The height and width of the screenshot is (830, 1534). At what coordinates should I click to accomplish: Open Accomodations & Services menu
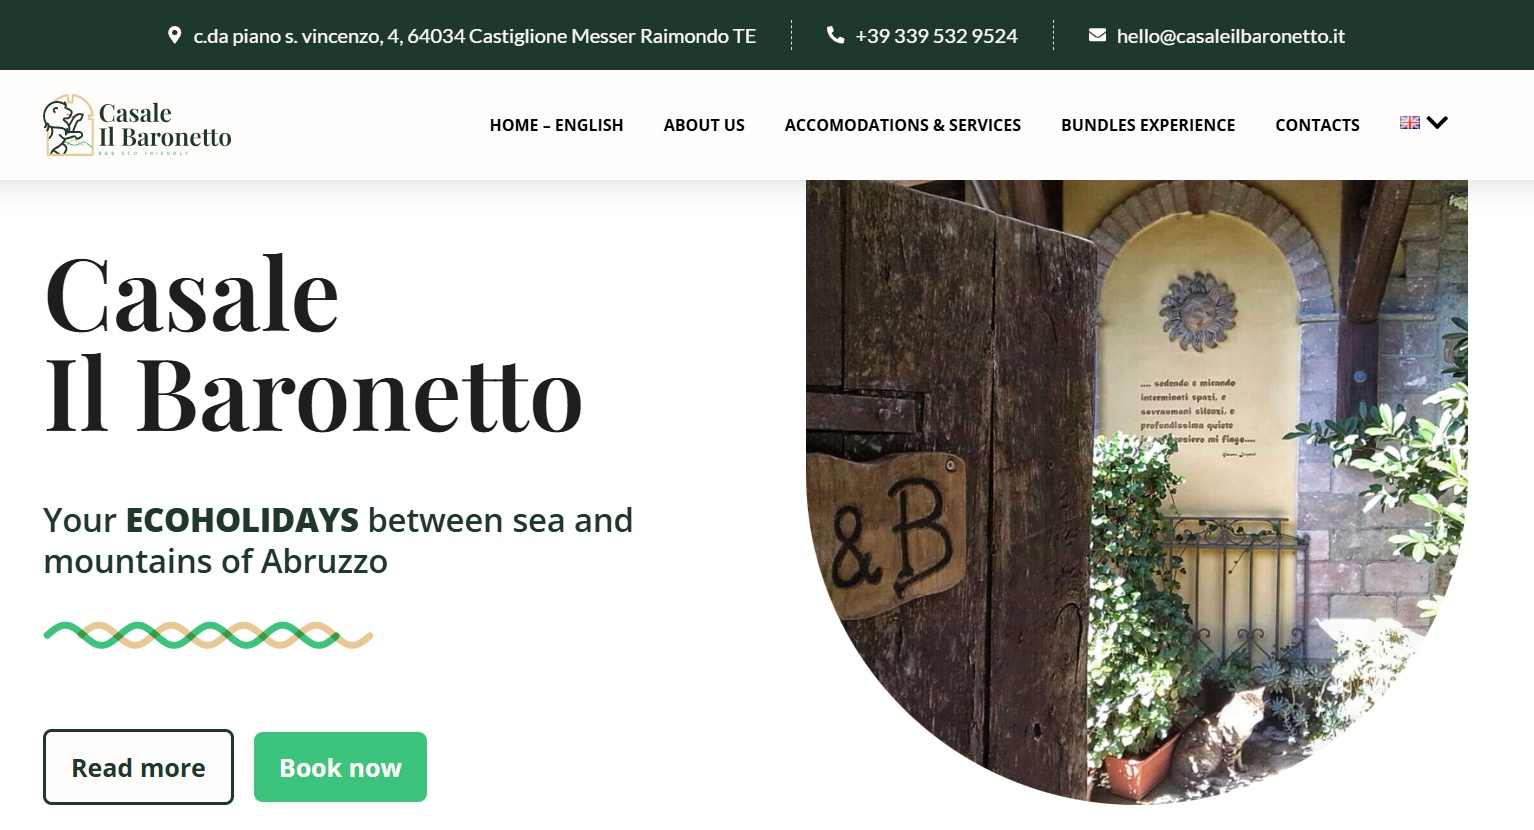point(903,125)
